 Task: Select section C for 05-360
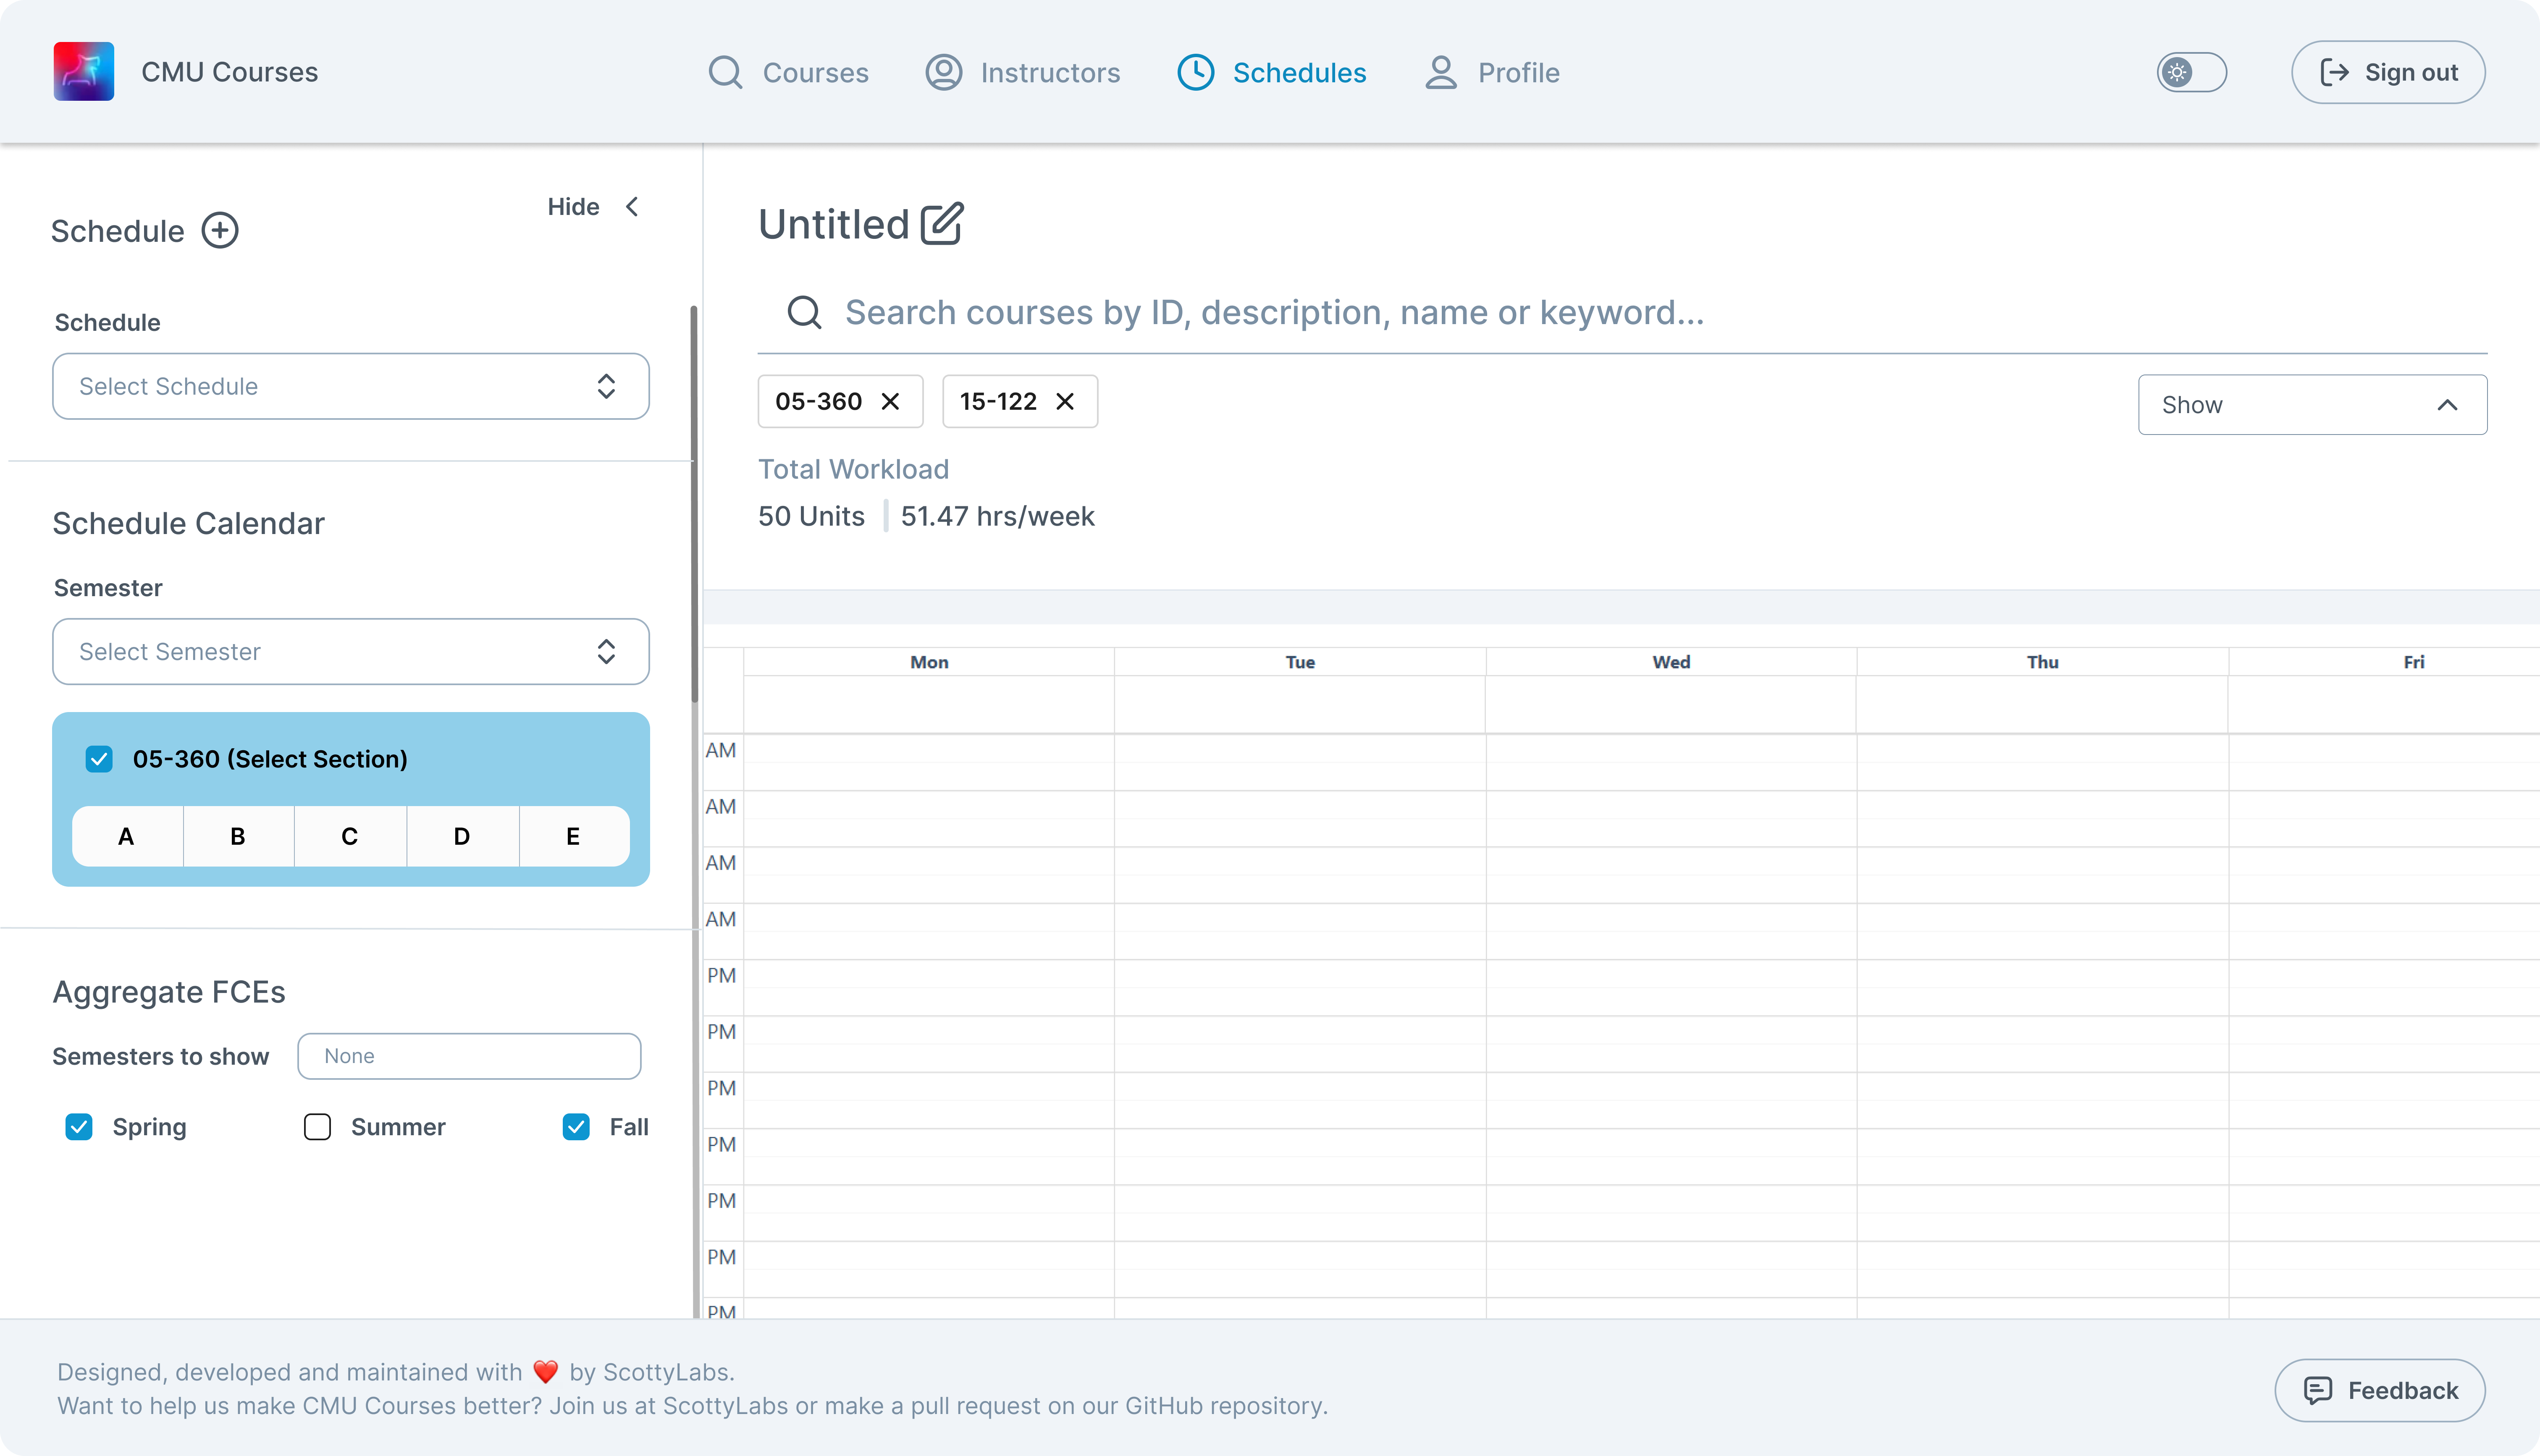pyautogui.click(x=350, y=836)
